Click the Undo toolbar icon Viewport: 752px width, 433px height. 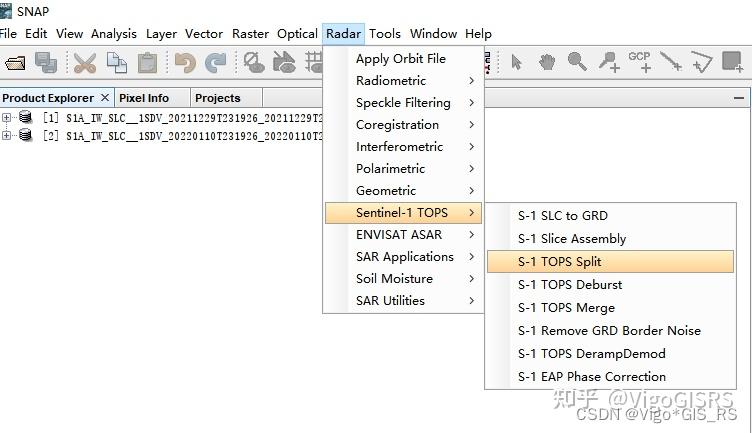pyautogui.click(x=184, y=63)
